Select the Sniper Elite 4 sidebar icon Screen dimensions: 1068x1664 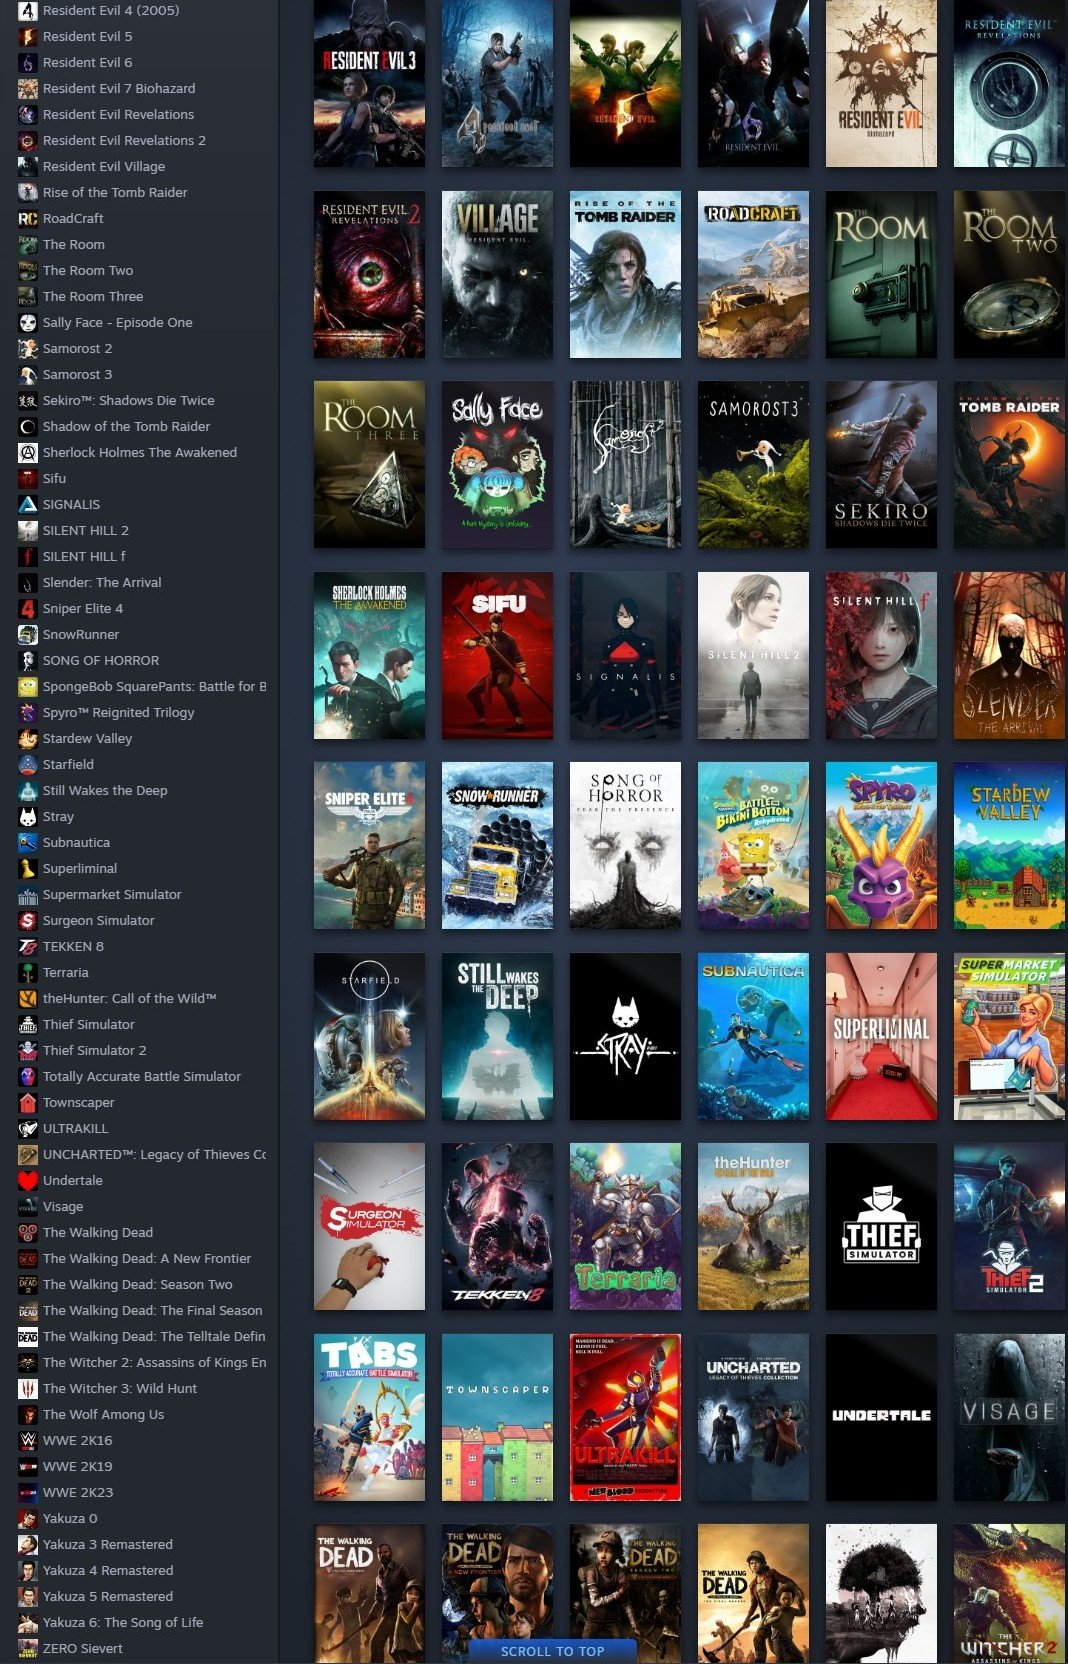28,609
